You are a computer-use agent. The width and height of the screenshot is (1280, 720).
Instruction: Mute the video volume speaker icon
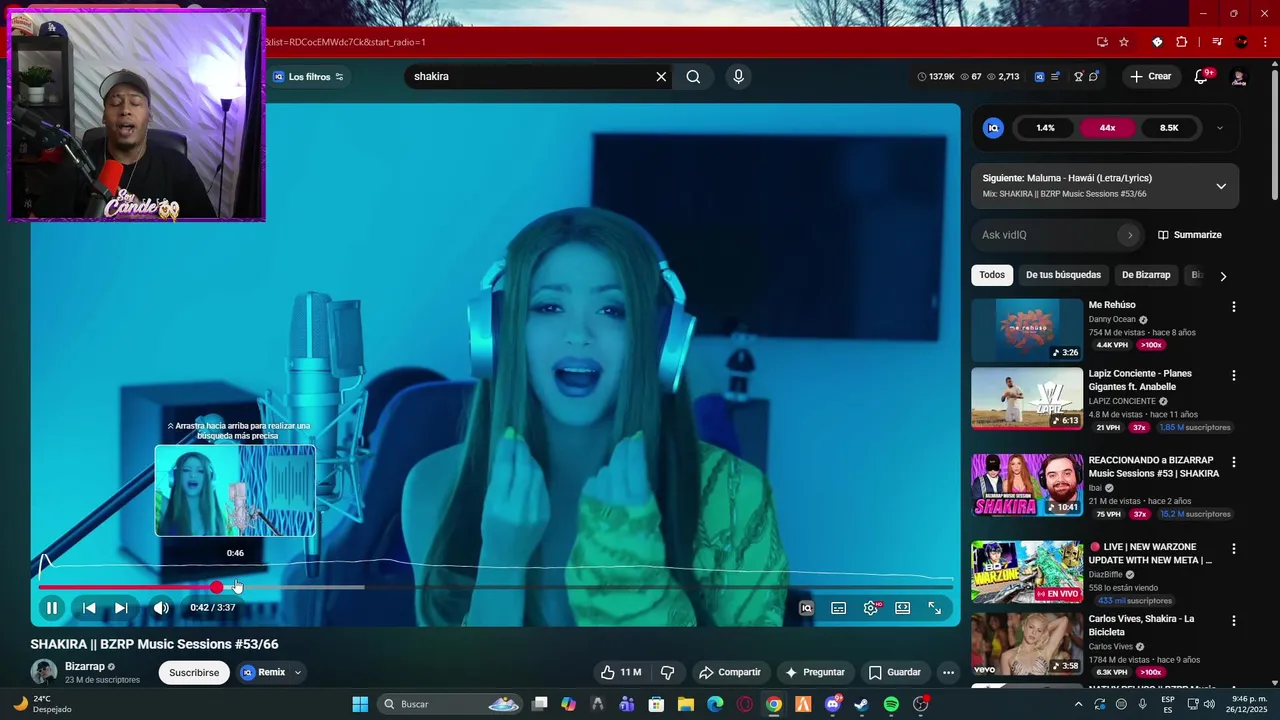click(x=161, y=608)
